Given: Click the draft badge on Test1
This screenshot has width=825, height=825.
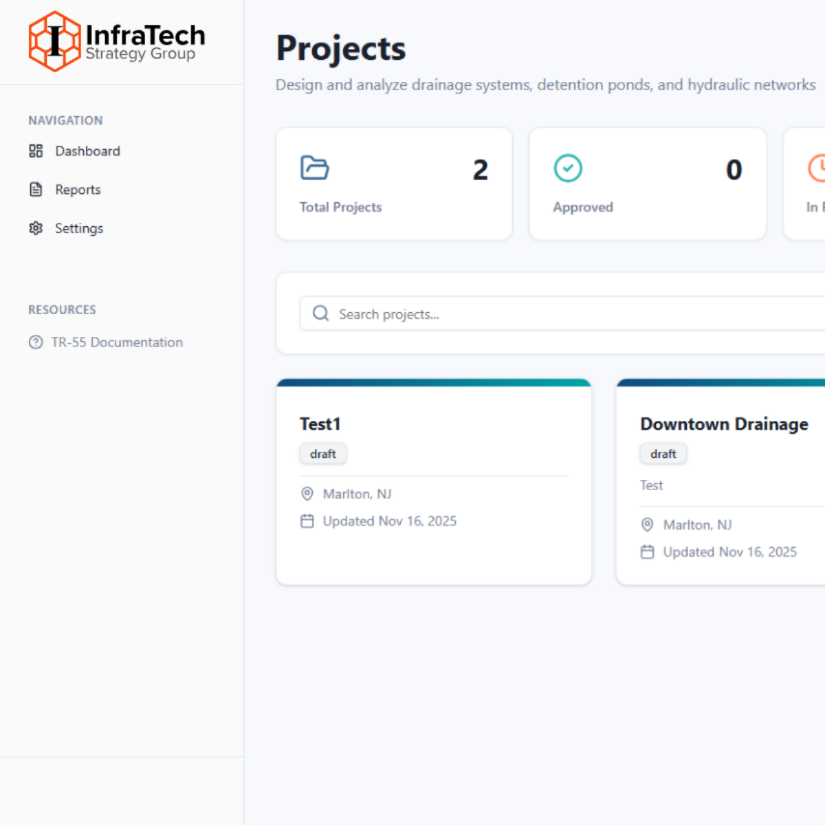Looking at the screenshot, I should 323,454.
